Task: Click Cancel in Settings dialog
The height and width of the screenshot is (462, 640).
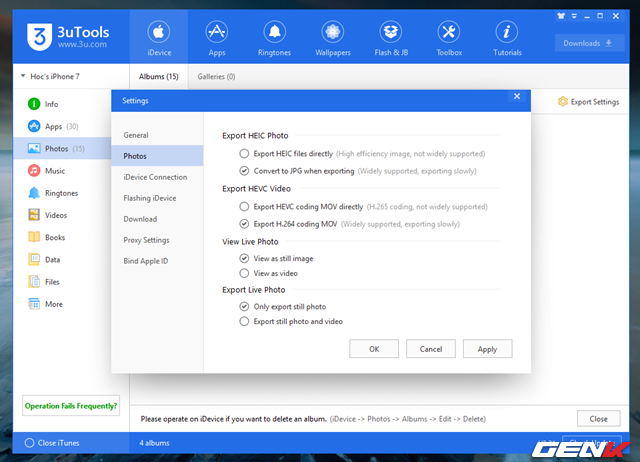Action: point(431,349)
